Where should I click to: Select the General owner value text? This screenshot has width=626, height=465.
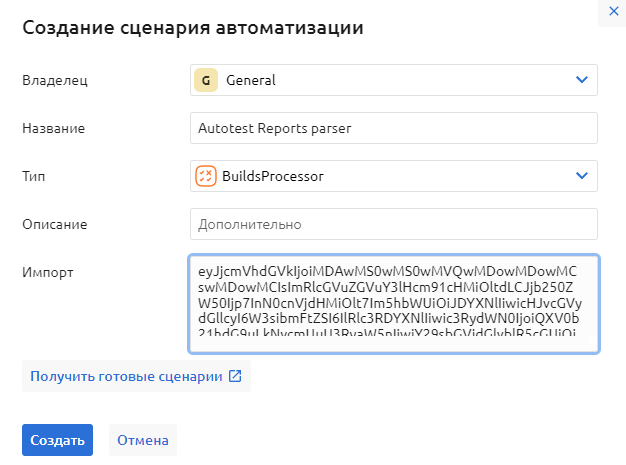[251, 80]
